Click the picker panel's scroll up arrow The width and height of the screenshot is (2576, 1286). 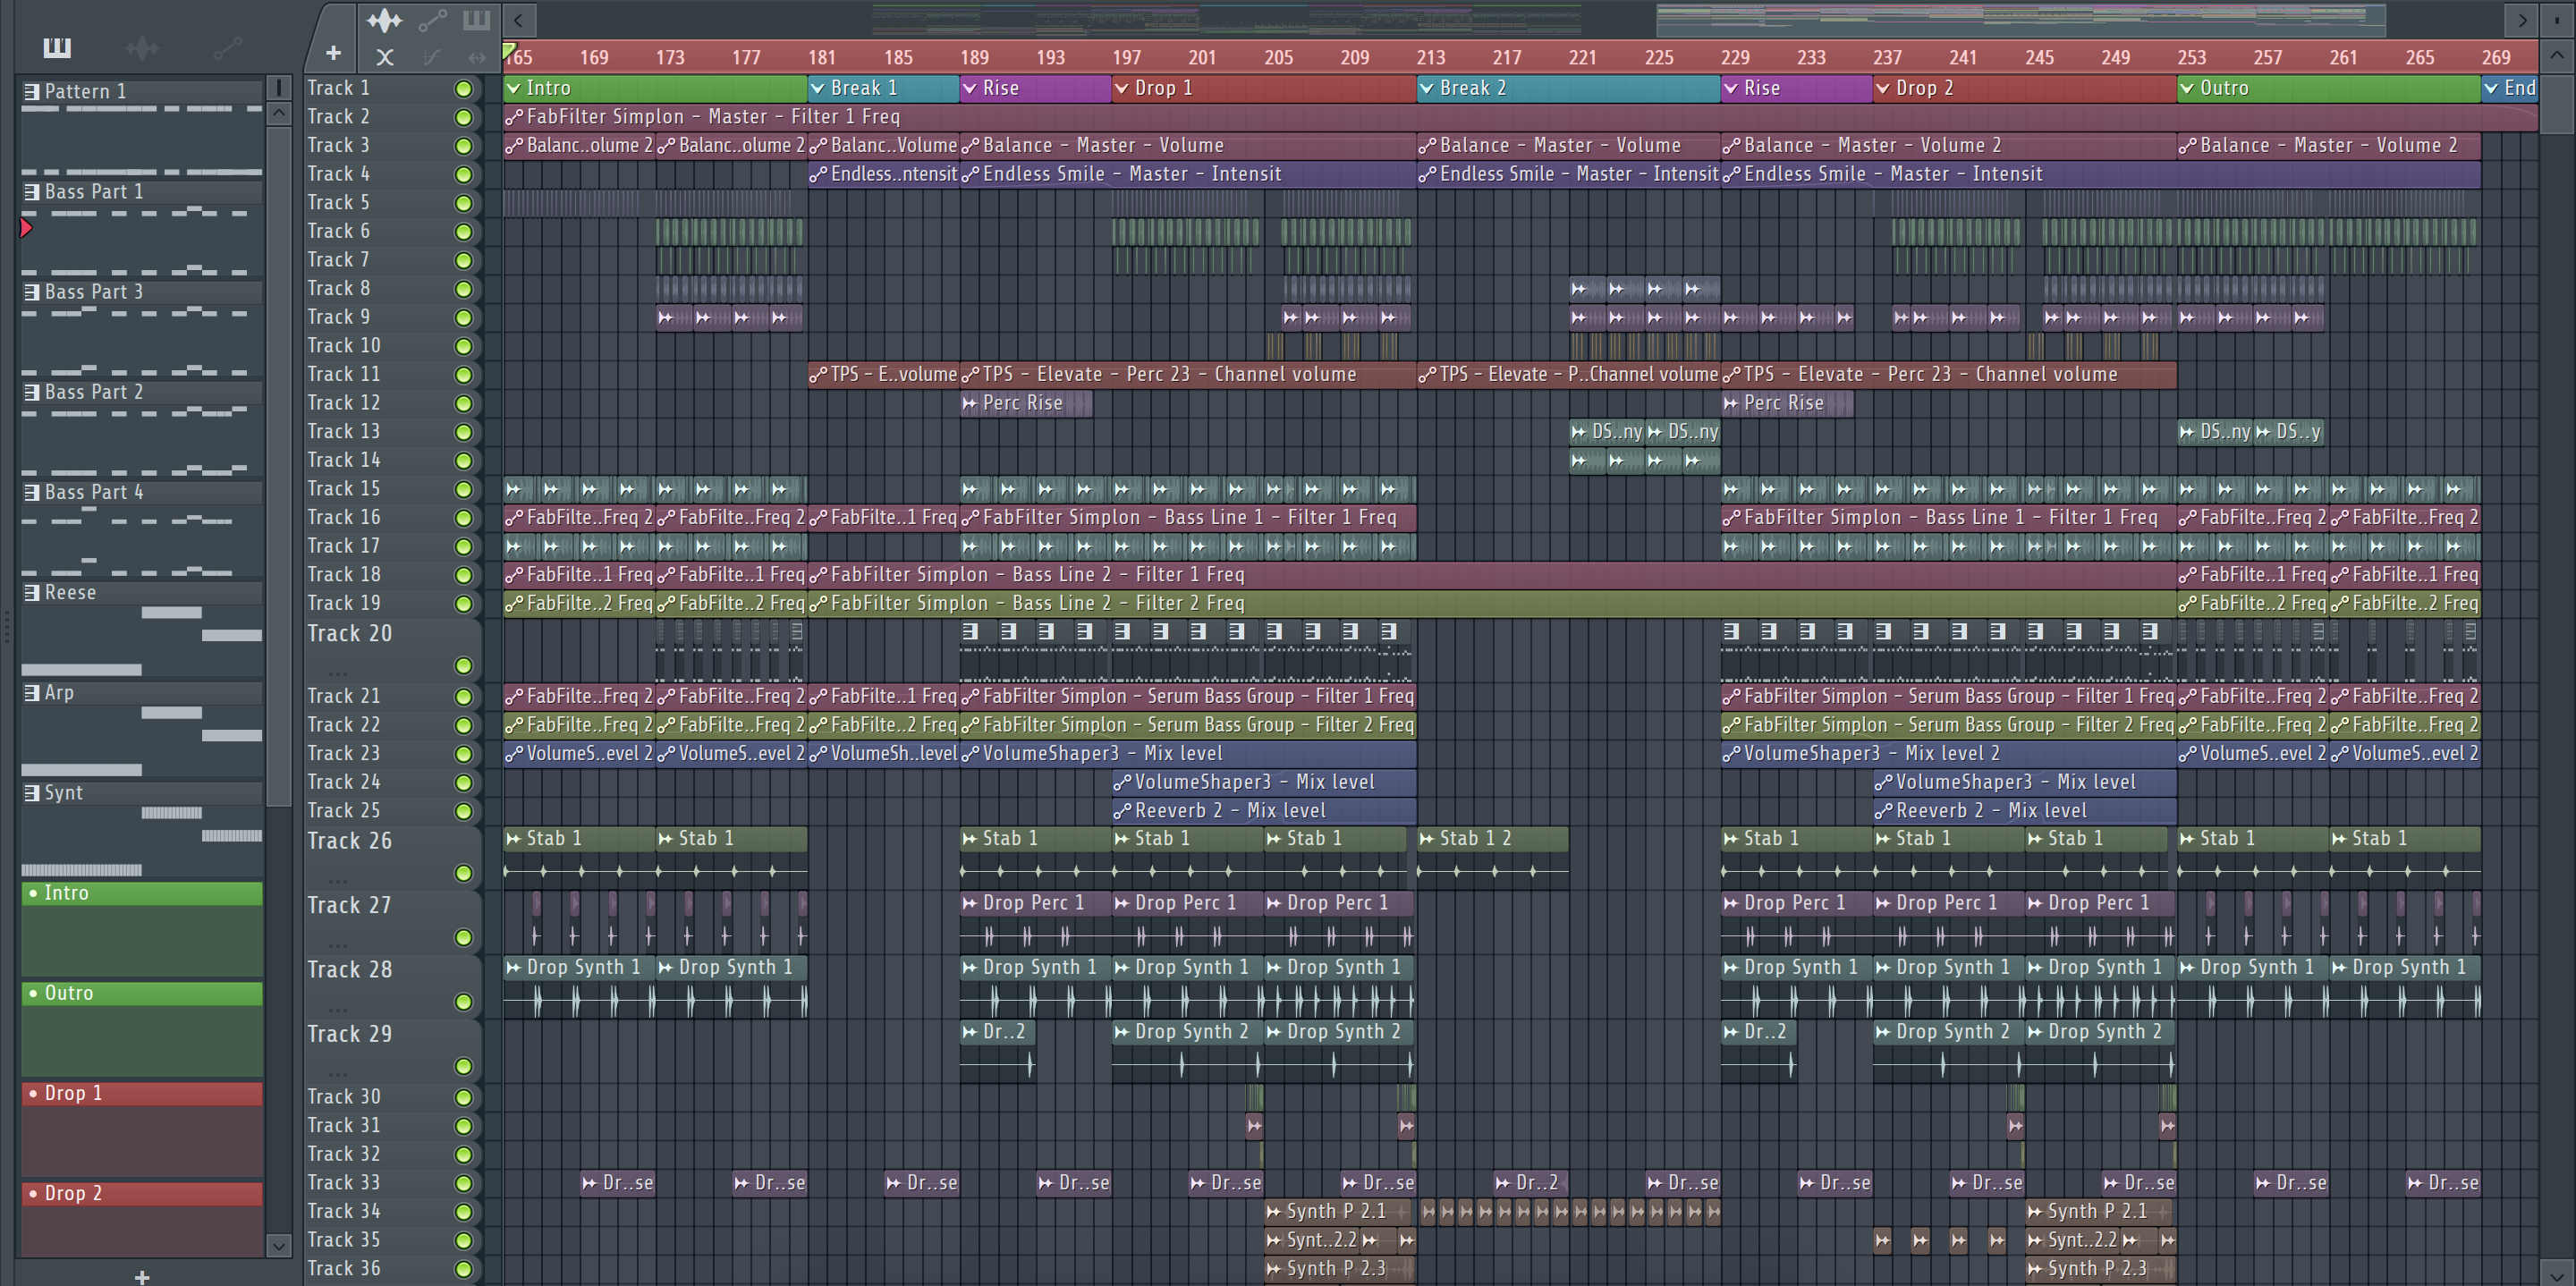pyautogui.click(x=279, y=114)
